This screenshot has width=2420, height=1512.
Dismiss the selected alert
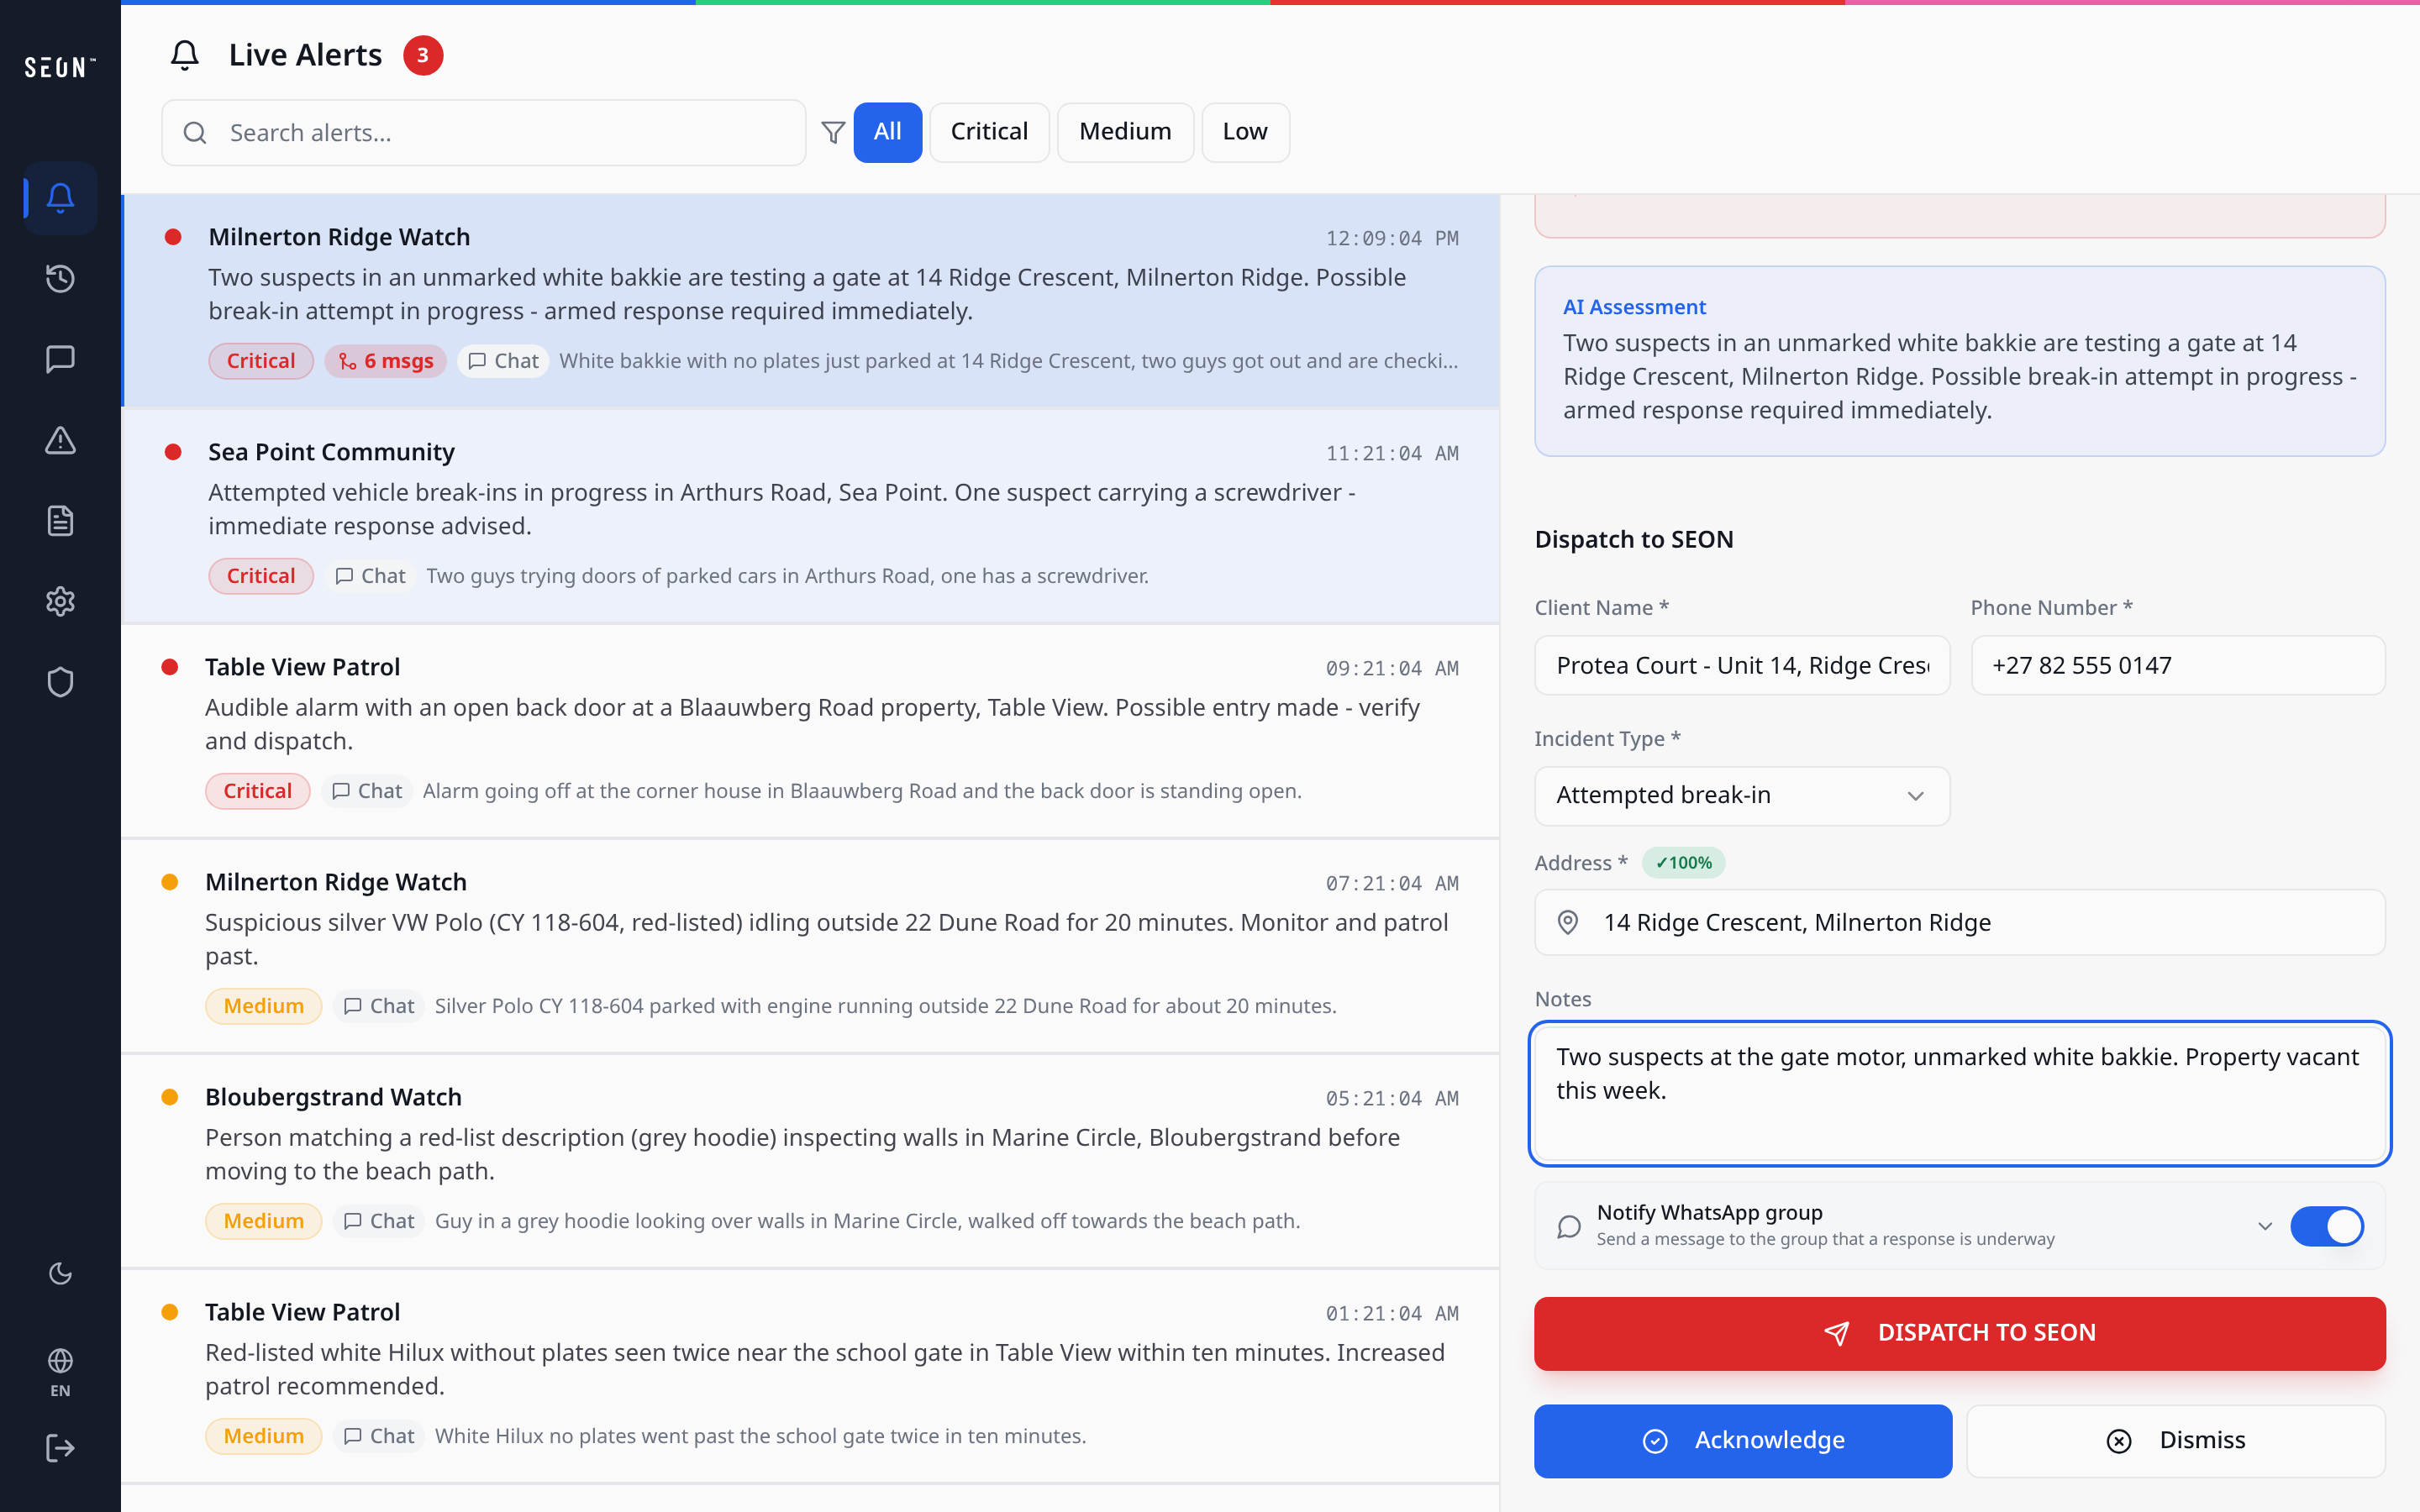pyautogui.click(x=2176, y=1441)
